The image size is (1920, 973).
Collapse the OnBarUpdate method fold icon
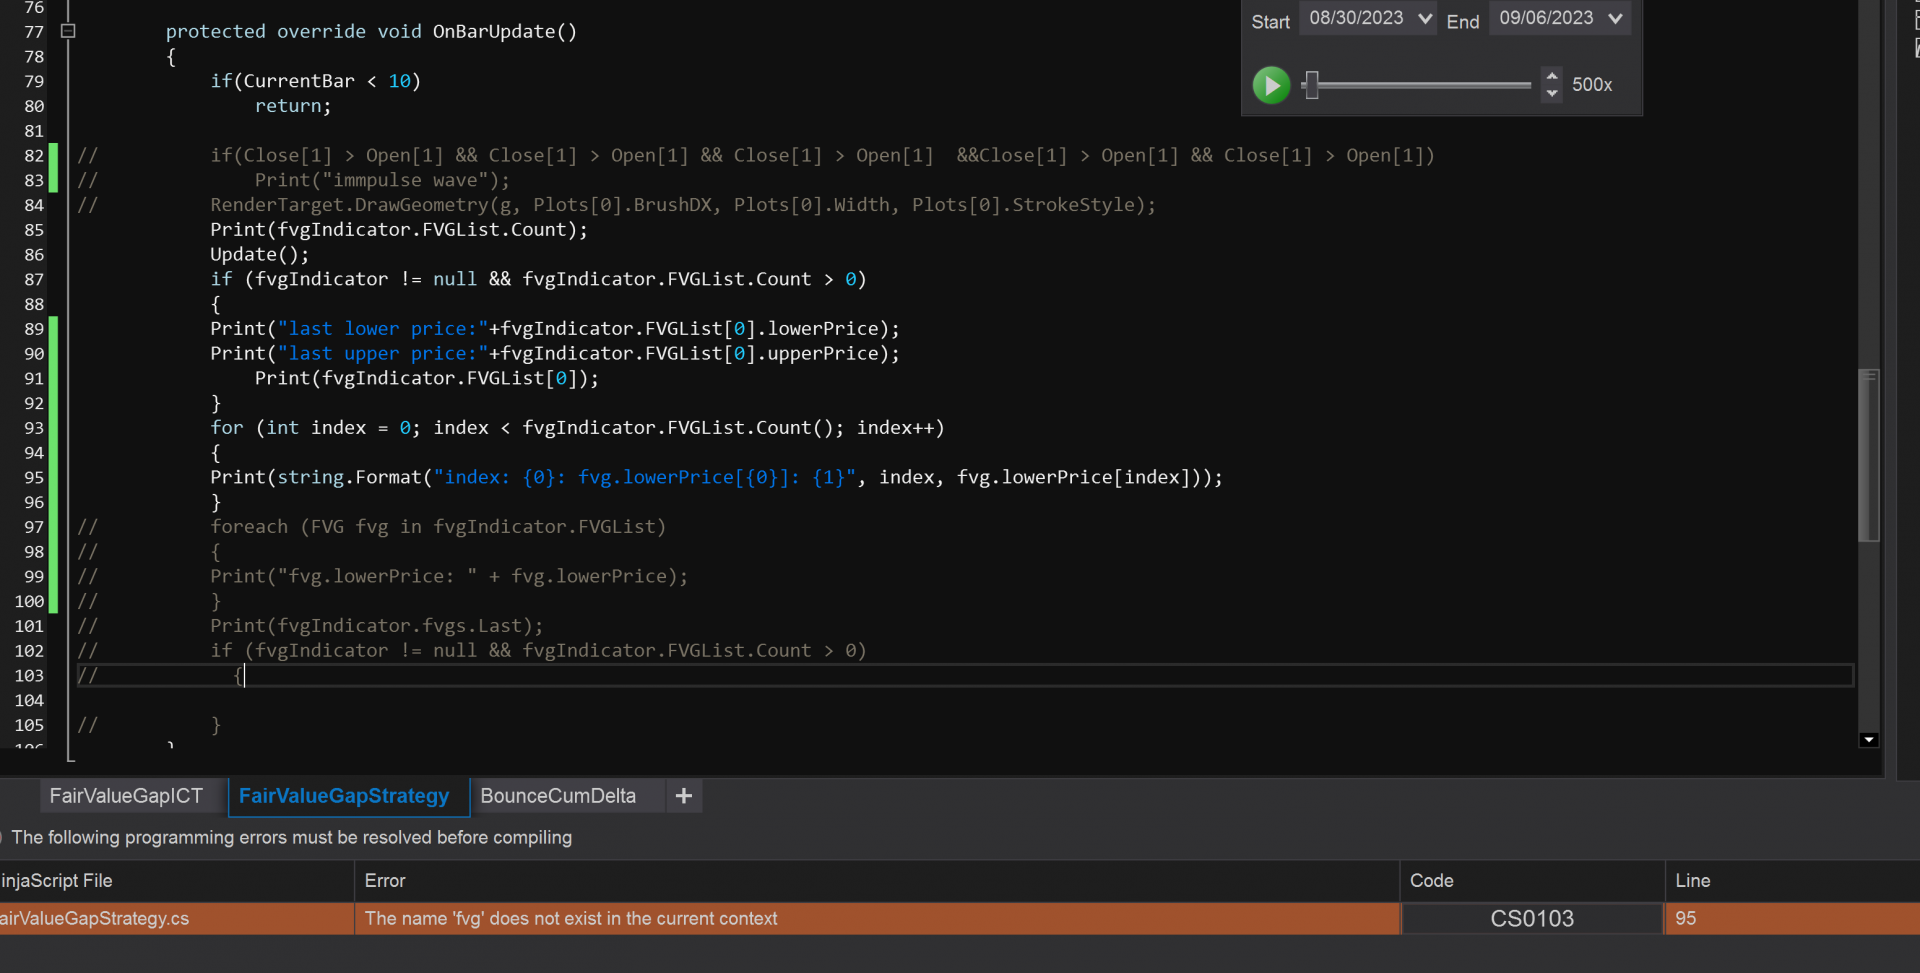[68, 31]
